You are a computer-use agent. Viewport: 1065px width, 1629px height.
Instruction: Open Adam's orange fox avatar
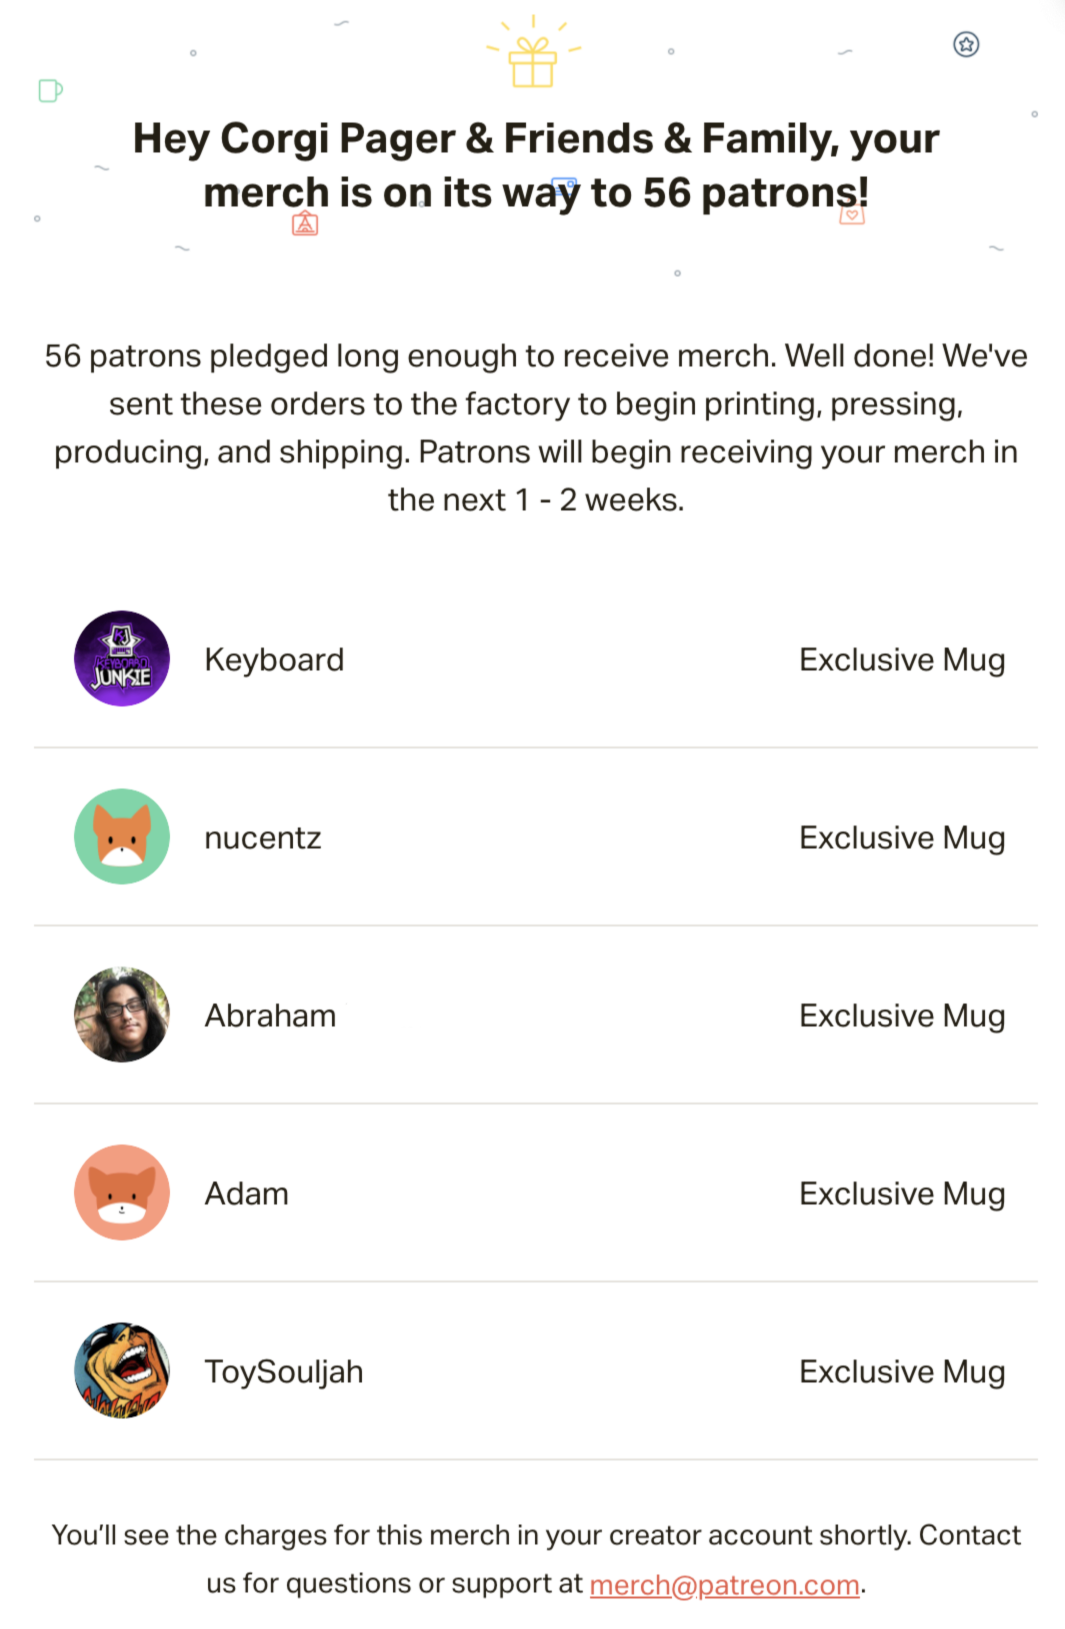pyautogui.click(x=122, y=1193)
